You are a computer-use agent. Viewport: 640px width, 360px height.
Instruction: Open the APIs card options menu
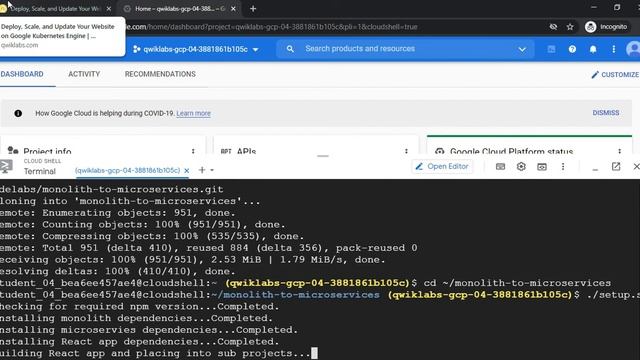click(406, 151)
